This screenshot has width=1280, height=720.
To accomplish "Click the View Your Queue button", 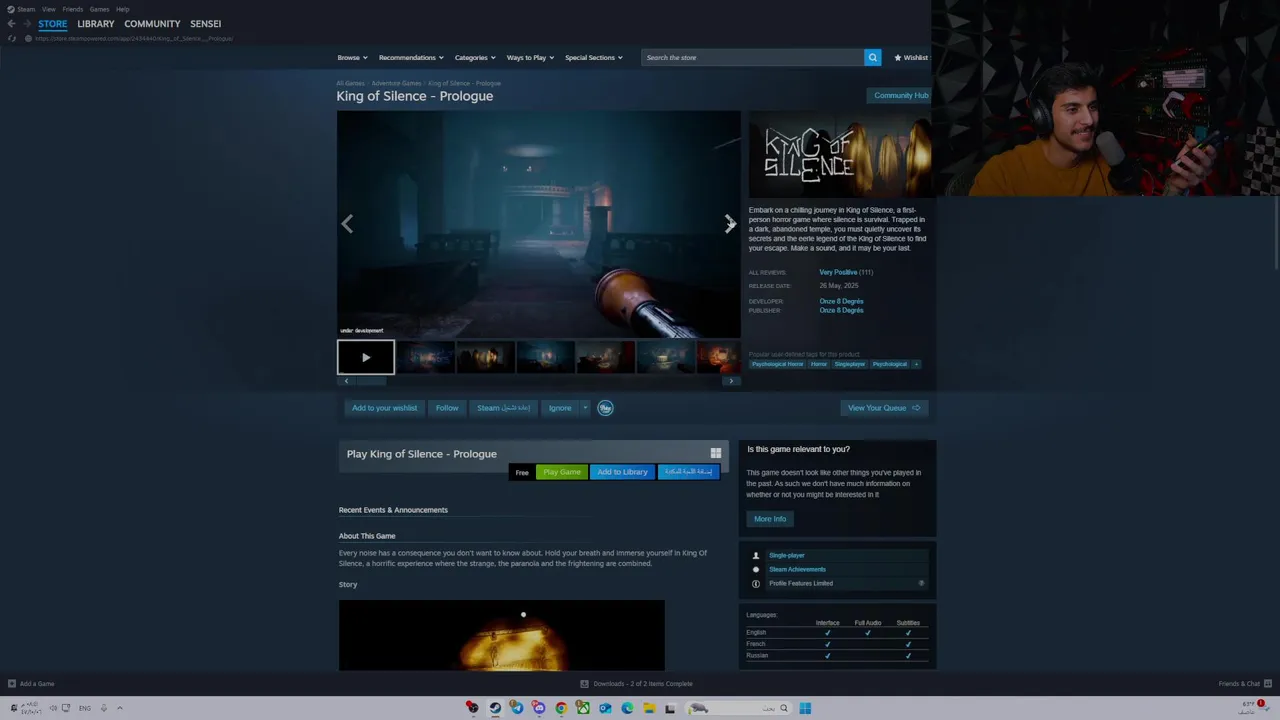I will tap(884, 408).
